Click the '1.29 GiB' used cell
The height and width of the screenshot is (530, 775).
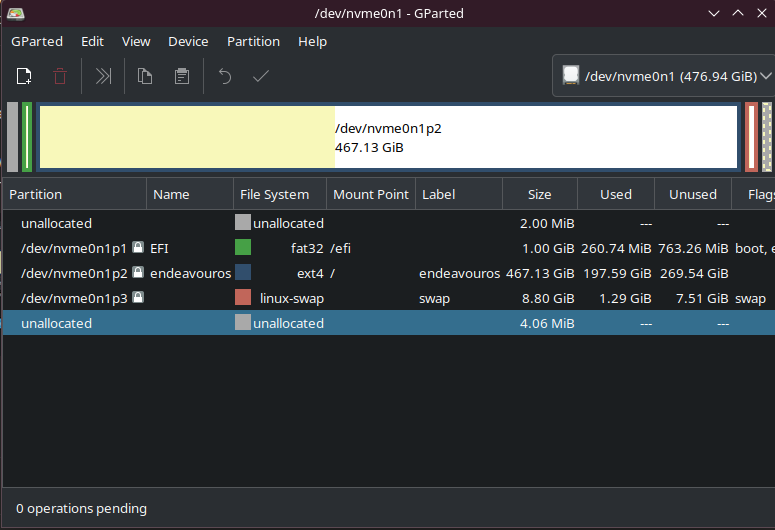[625, 299]
